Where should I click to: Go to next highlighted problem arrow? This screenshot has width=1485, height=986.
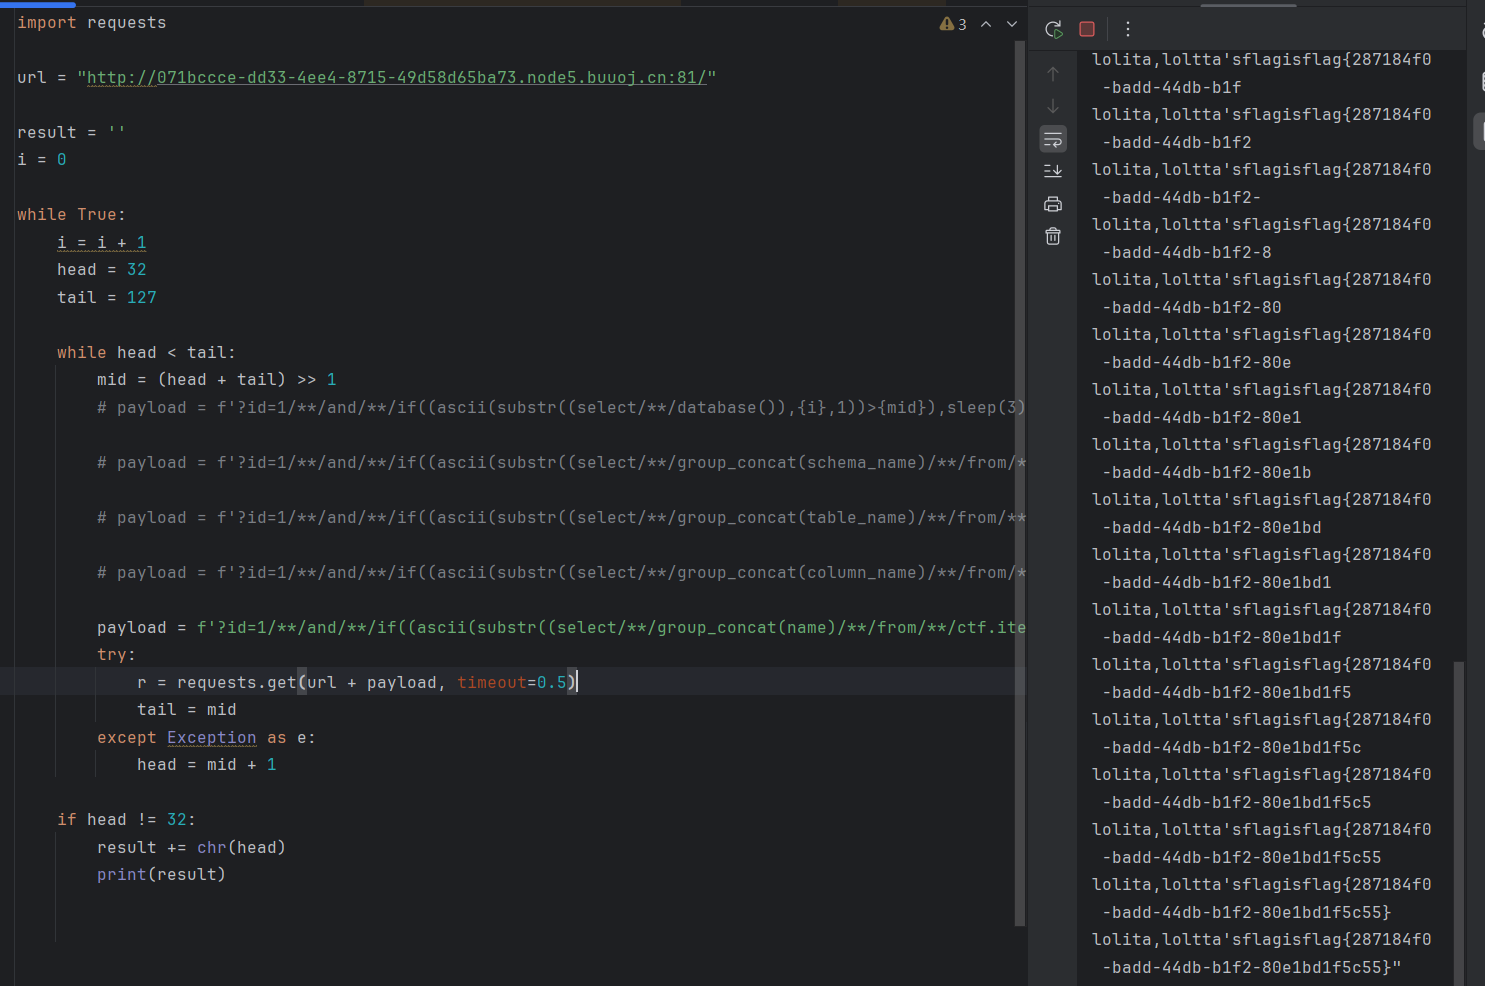[x=1012, y=24]
